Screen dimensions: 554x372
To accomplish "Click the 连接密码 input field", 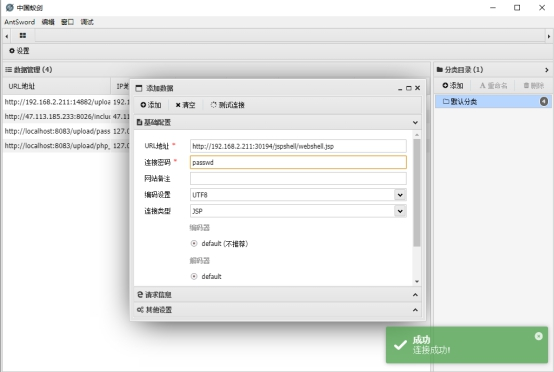I will (298, 162).
